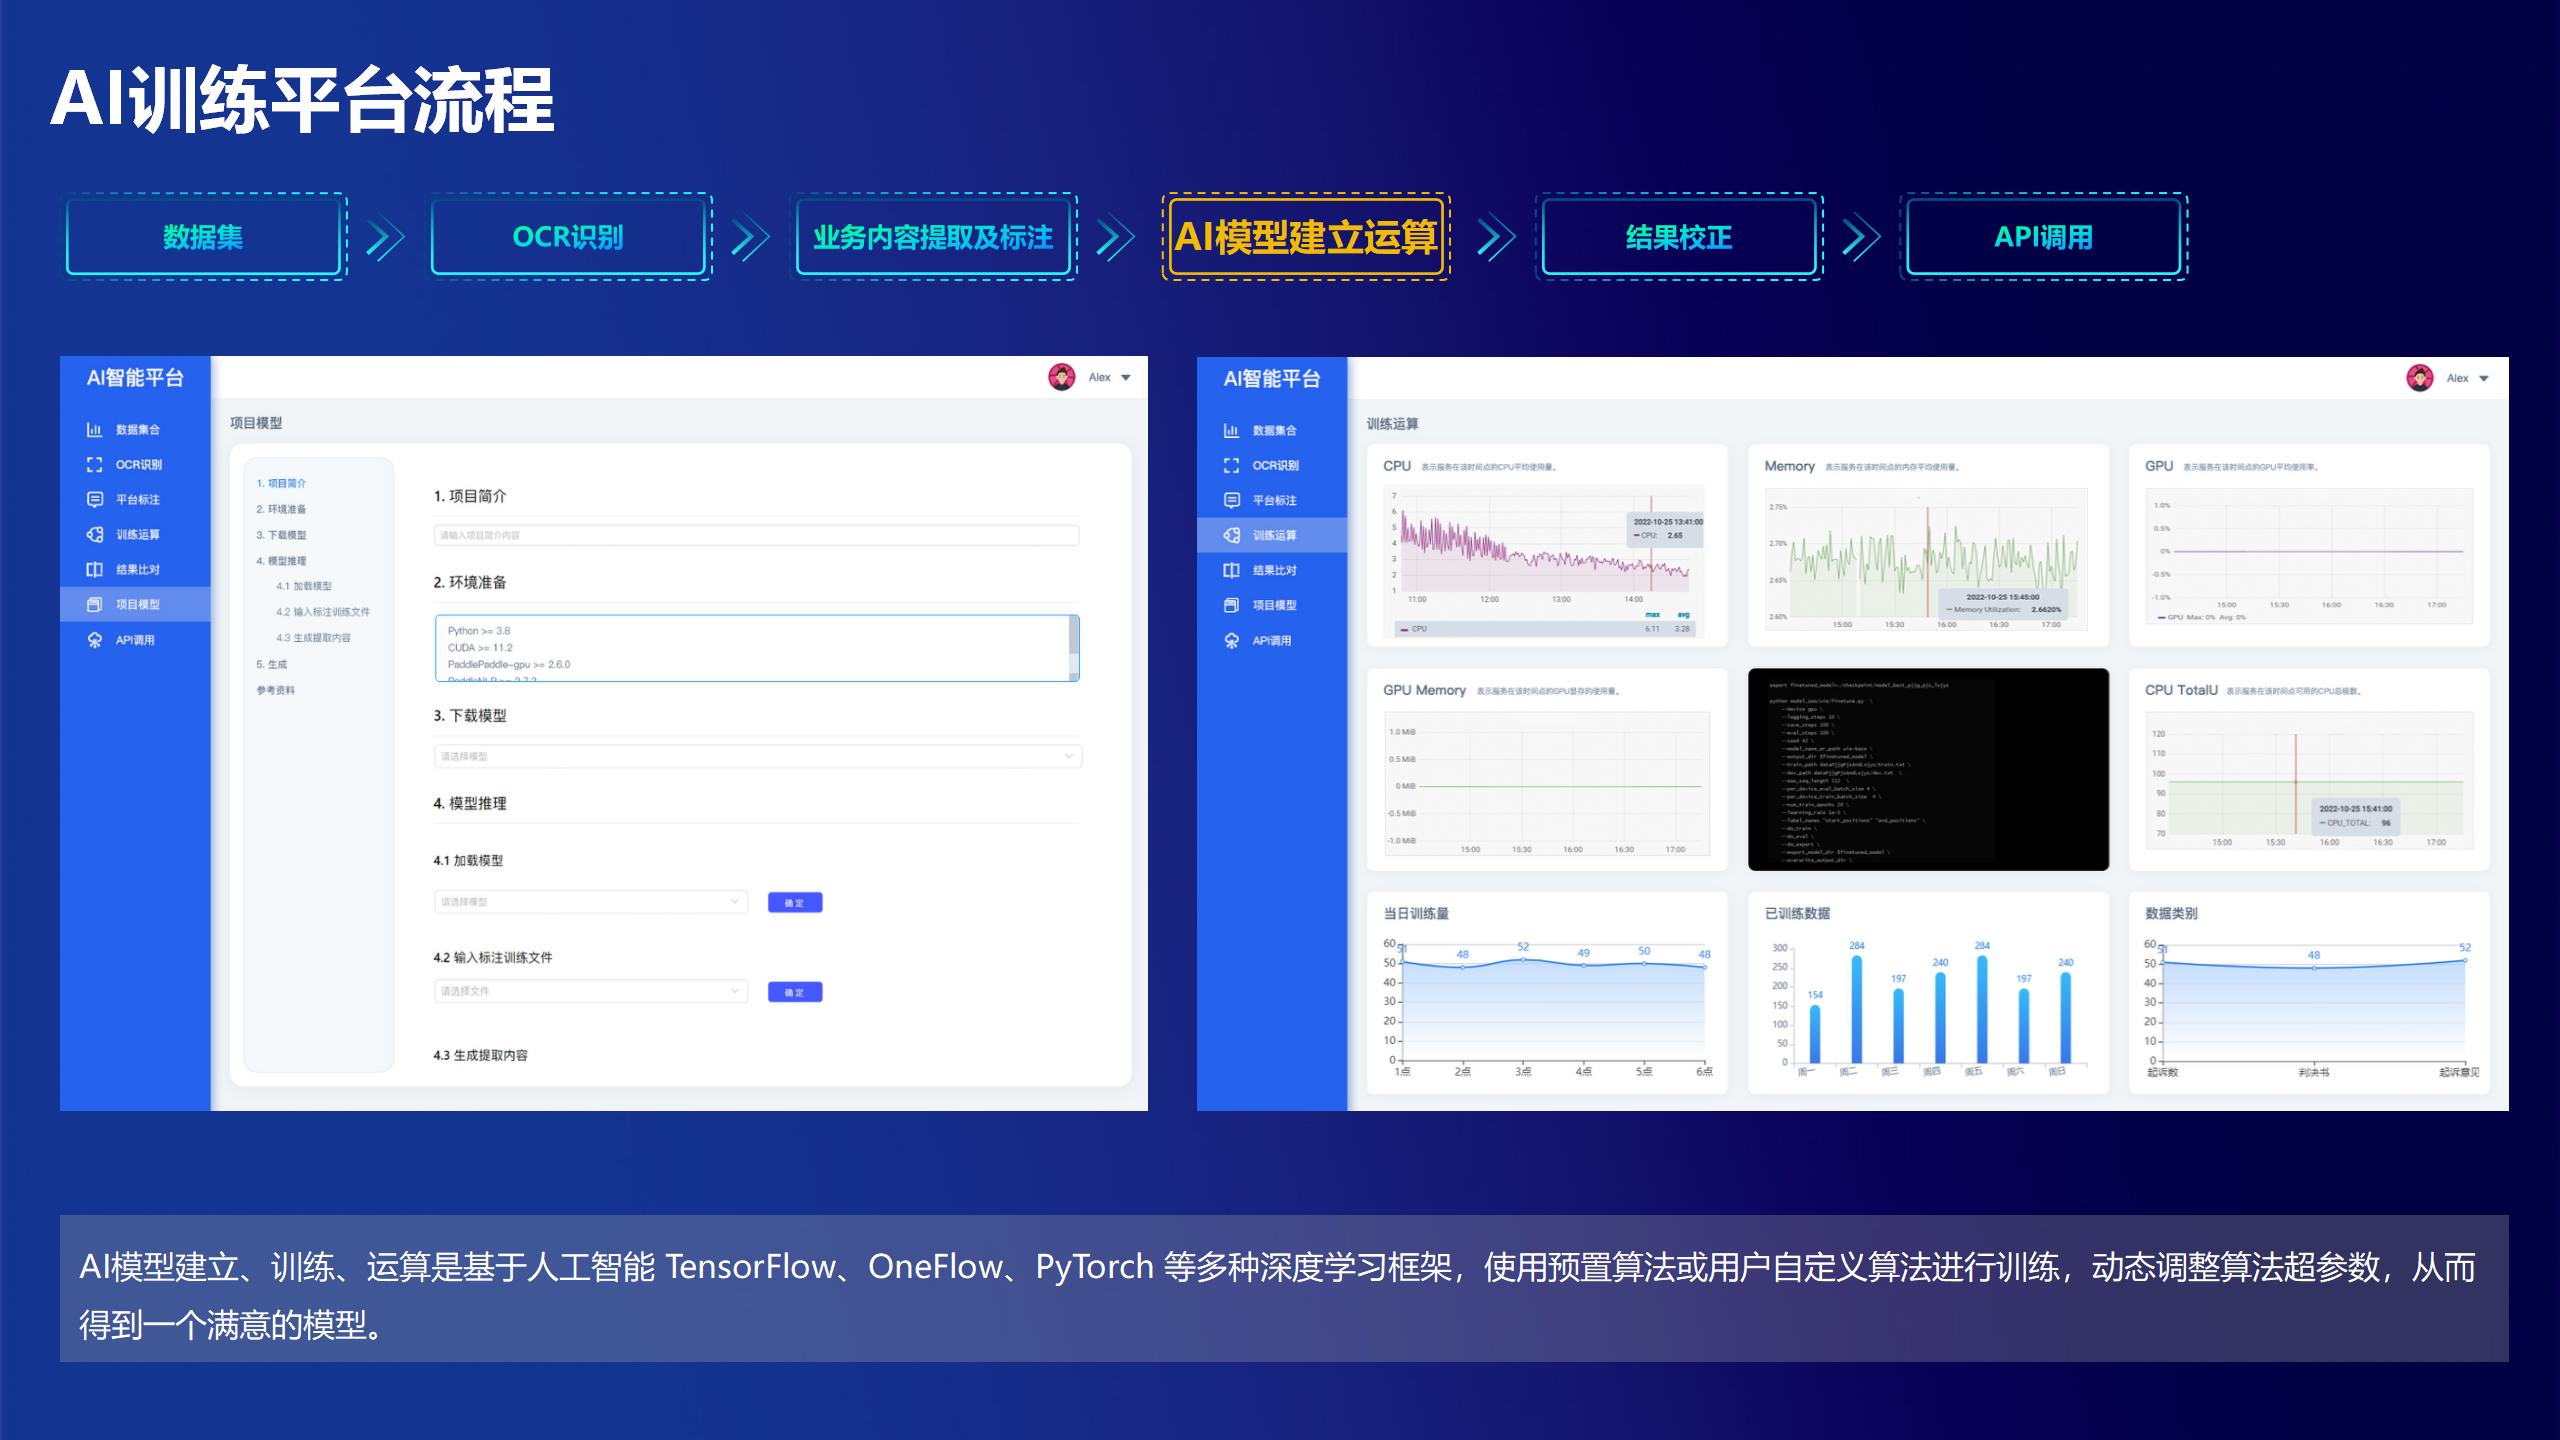Expand the 下载模型 model select dropdown
Viewport: 2560px width, 1440px height.
pyautogui.click(x=757, y=756)
